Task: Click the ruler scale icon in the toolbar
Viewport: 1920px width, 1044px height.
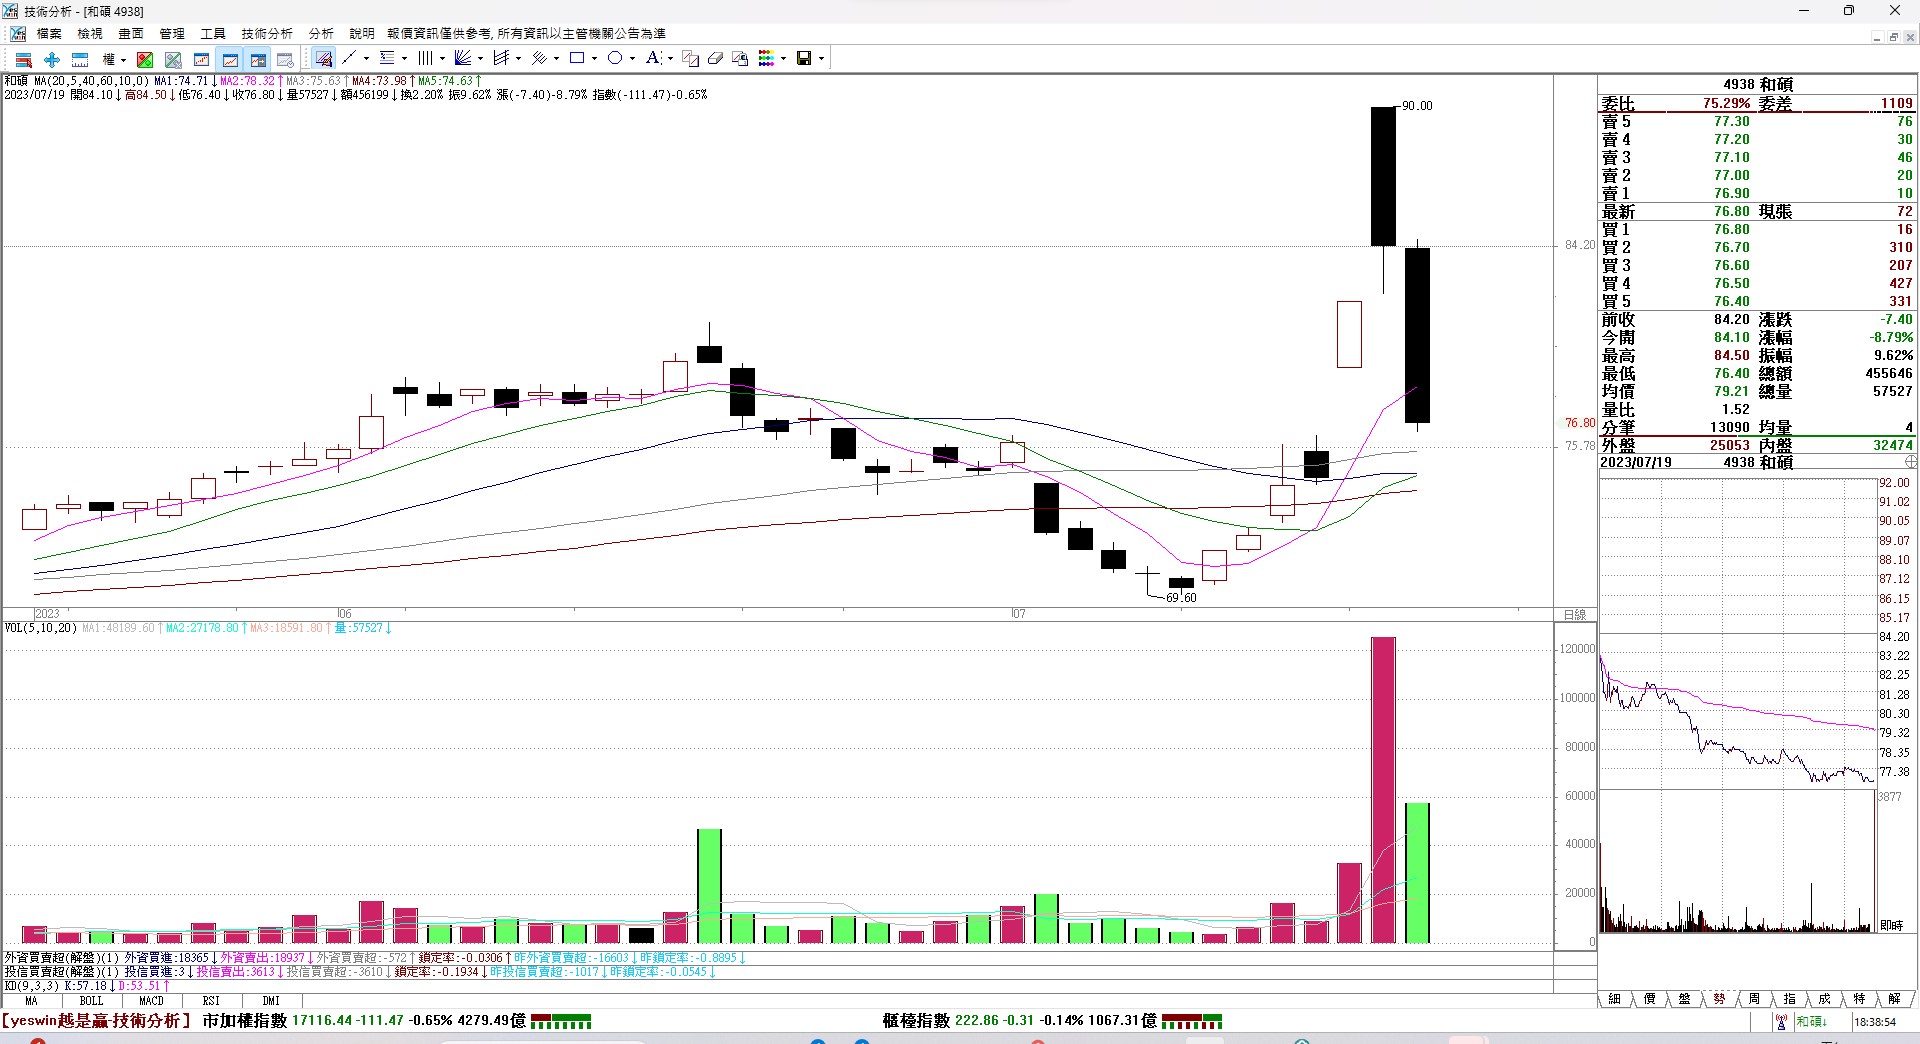Action: pos(81,59)
